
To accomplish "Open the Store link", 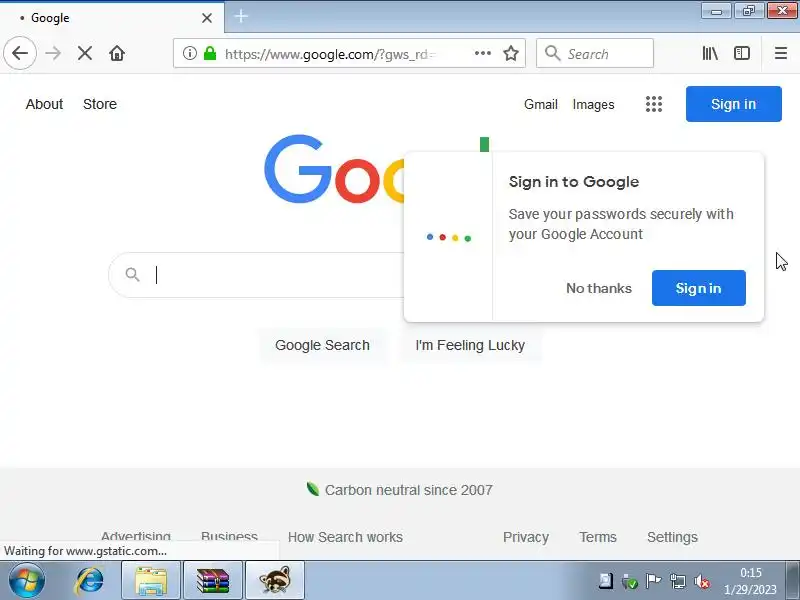I will pyautogui.click(x=100, y=104).
